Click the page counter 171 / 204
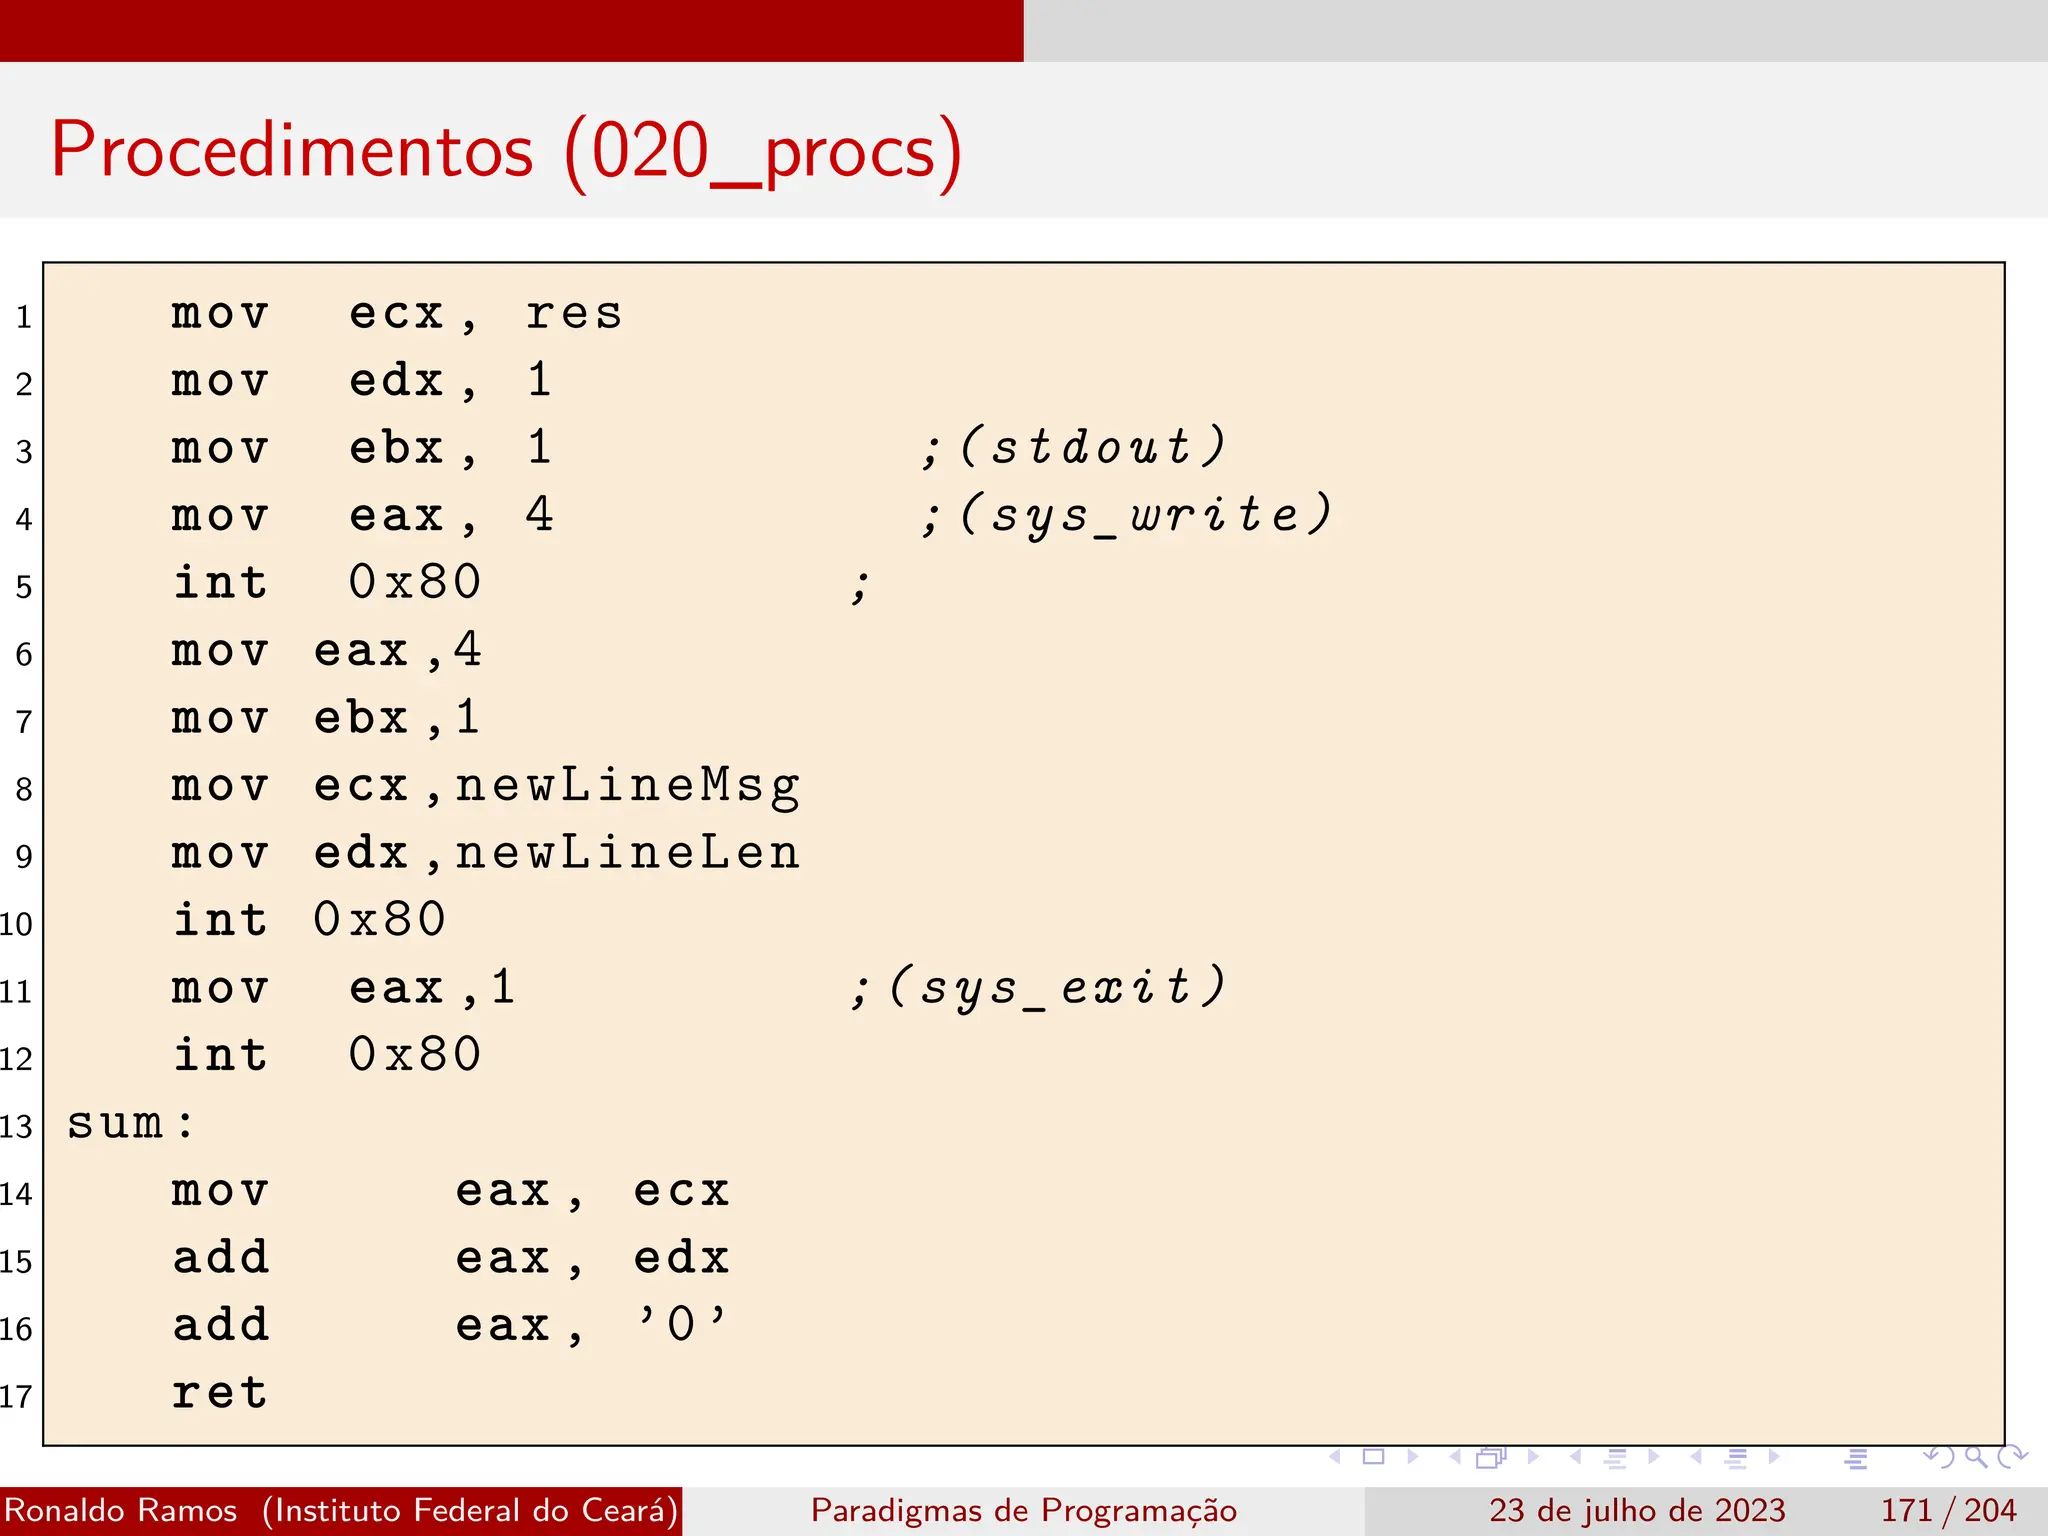Screen dimensions: 2048x1536 click(1948, 1510)
